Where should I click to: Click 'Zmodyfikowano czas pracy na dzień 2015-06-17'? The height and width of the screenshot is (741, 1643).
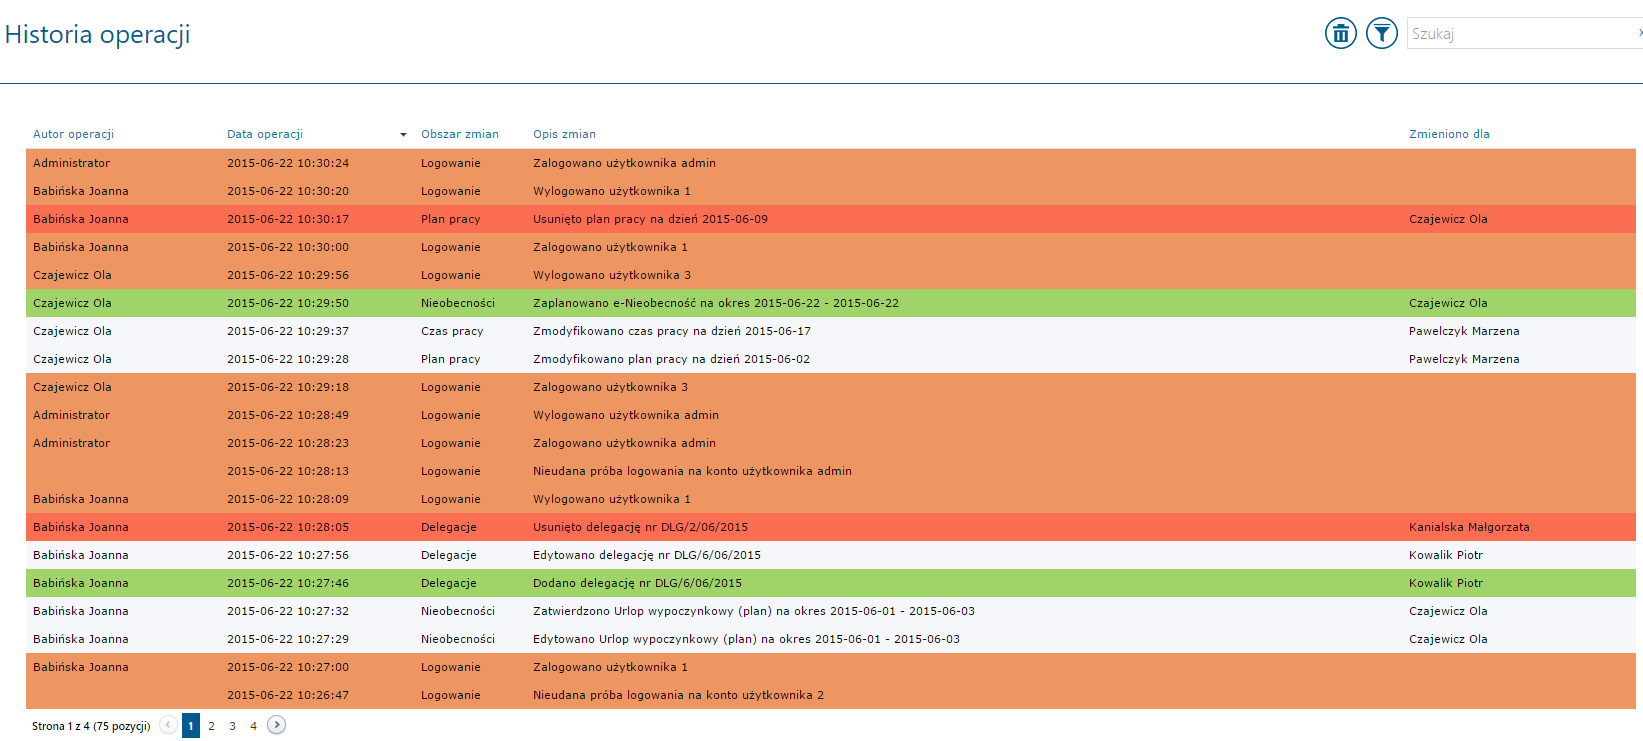(x=672, y=331)
